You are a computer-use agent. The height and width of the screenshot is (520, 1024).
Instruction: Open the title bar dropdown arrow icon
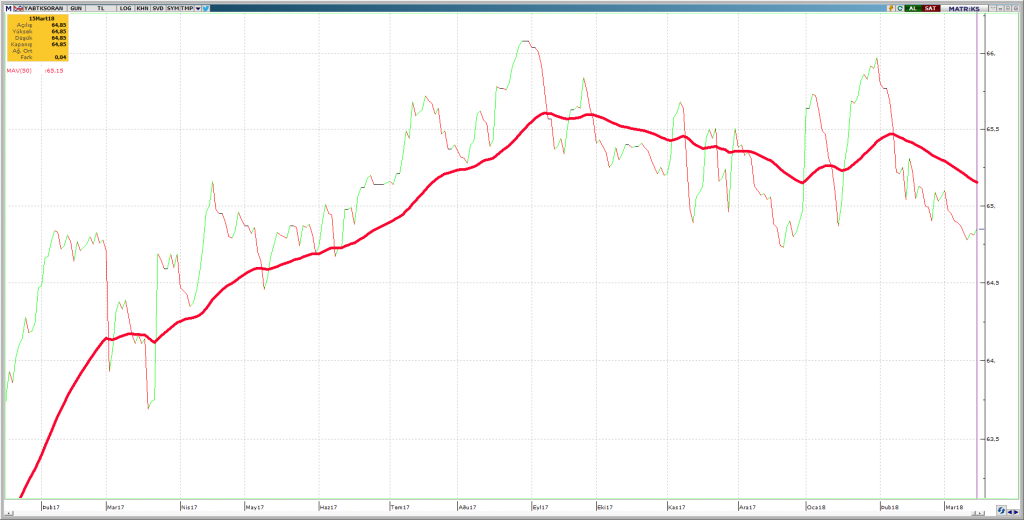click(994, 8)
